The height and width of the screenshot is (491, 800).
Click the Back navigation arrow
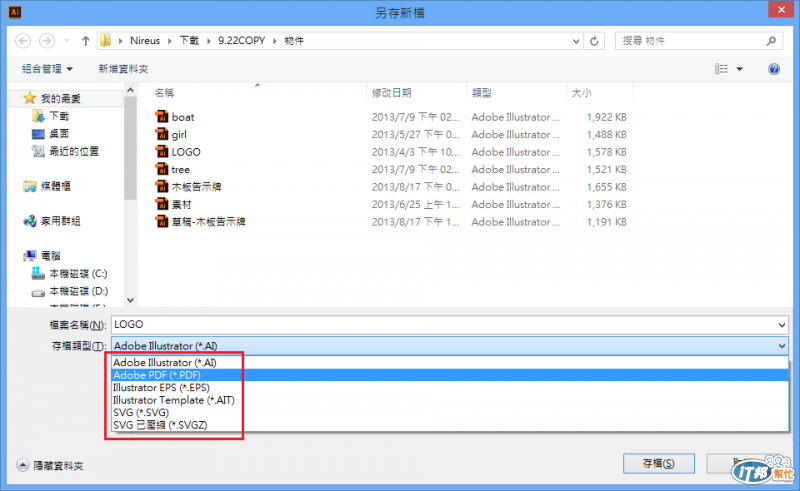point(23,41)
